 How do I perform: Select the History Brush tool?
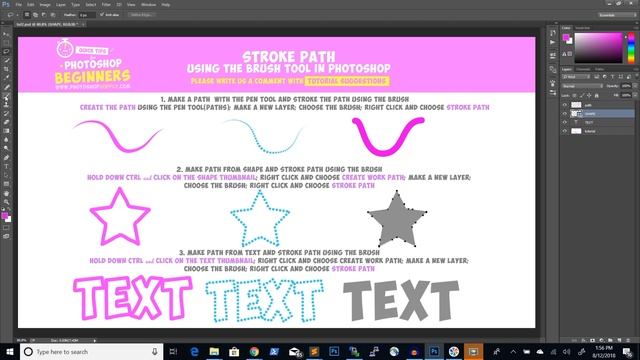[6, 113]
